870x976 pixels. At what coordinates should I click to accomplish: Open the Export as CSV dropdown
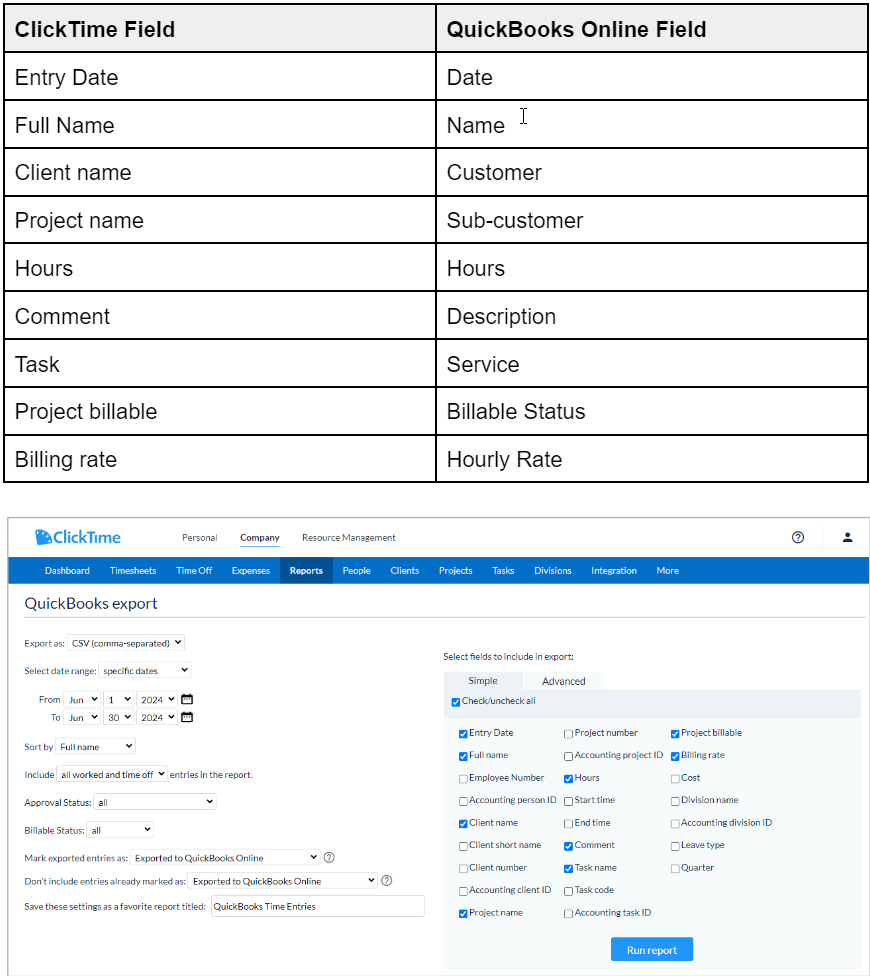126,642
